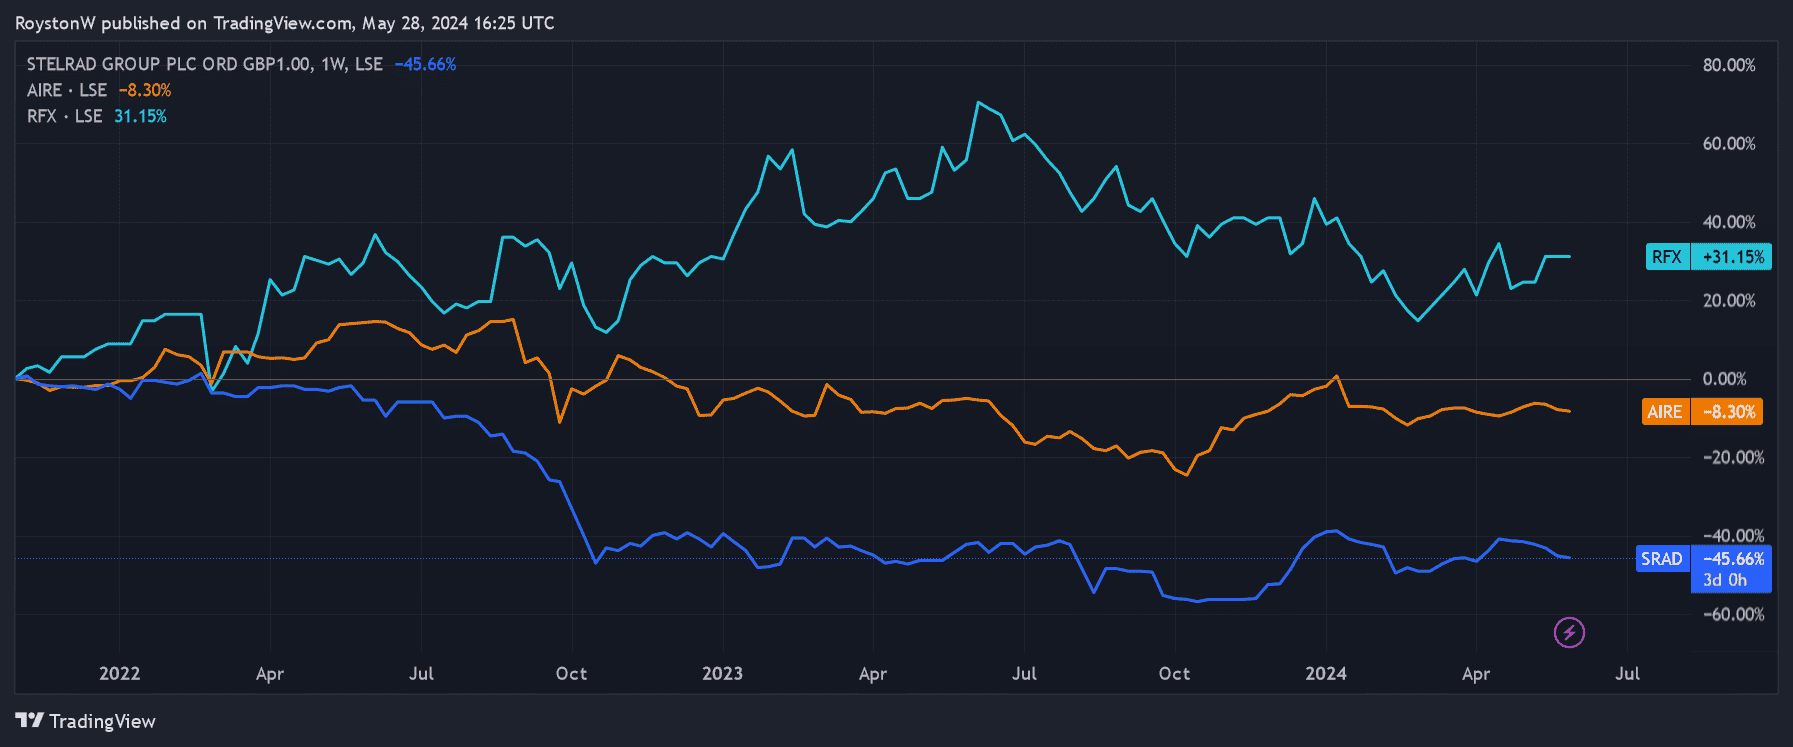The width and height of the screenshot is (1793, 747).
Task: Select the AIRE · LSE legend entry
Action: click(66, 90)
